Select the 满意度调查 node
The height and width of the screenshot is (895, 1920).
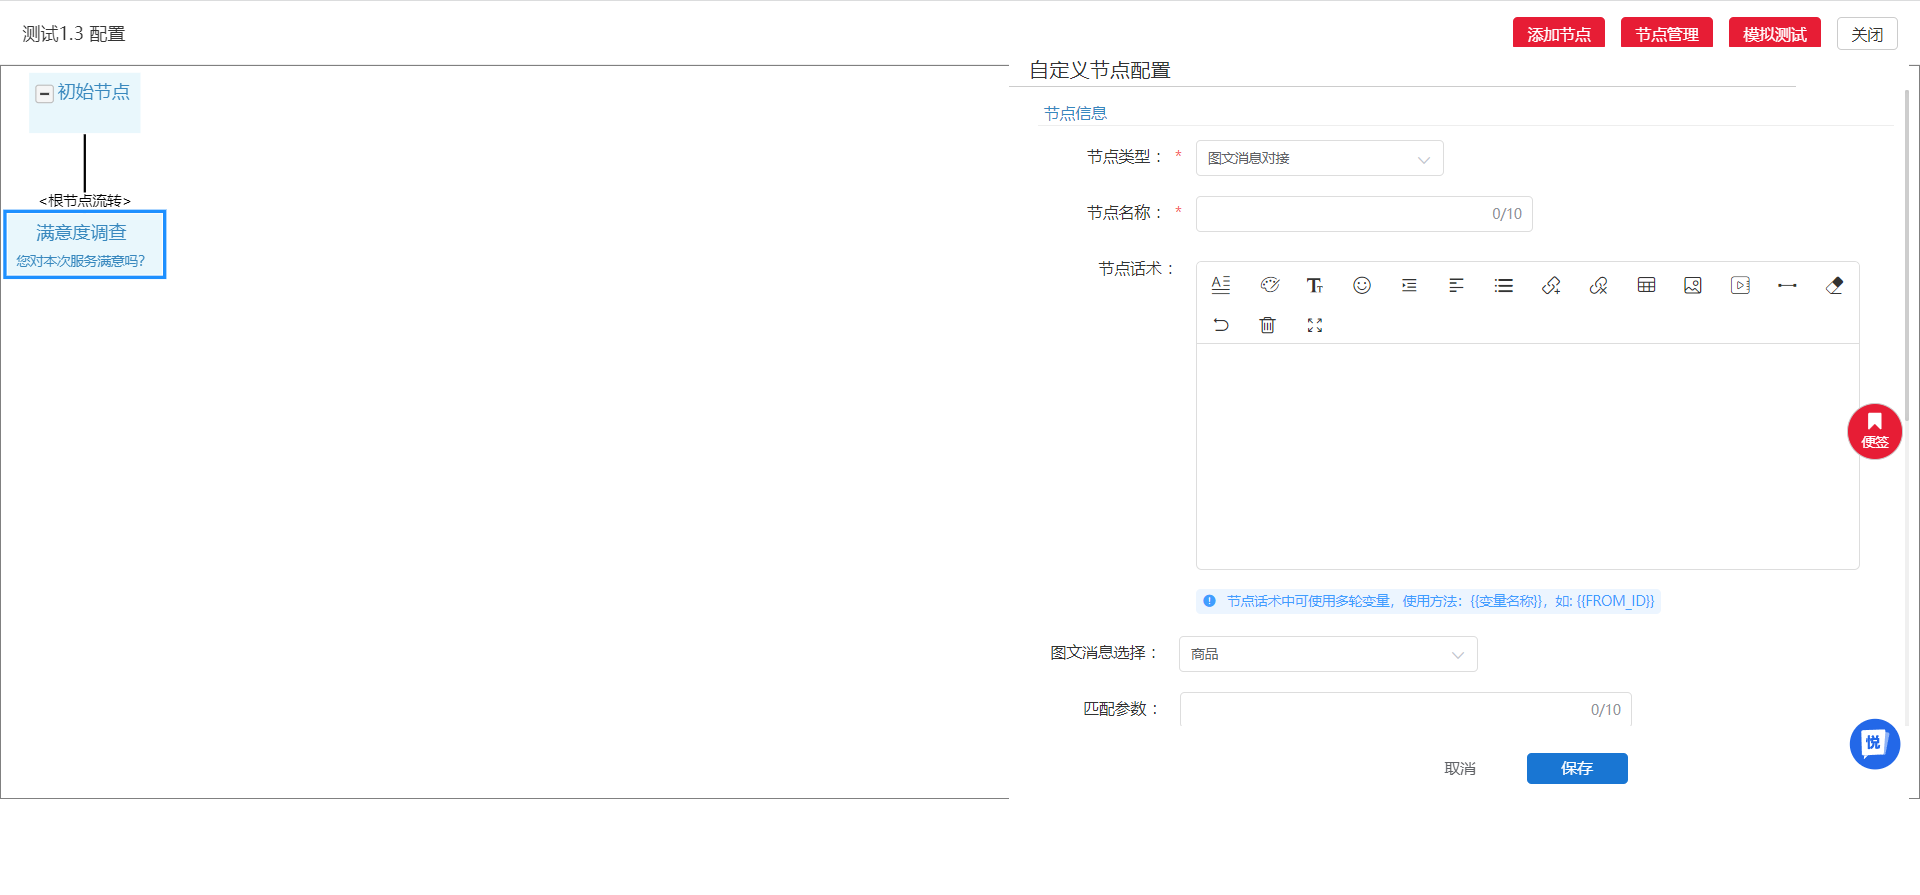point(84,244)
